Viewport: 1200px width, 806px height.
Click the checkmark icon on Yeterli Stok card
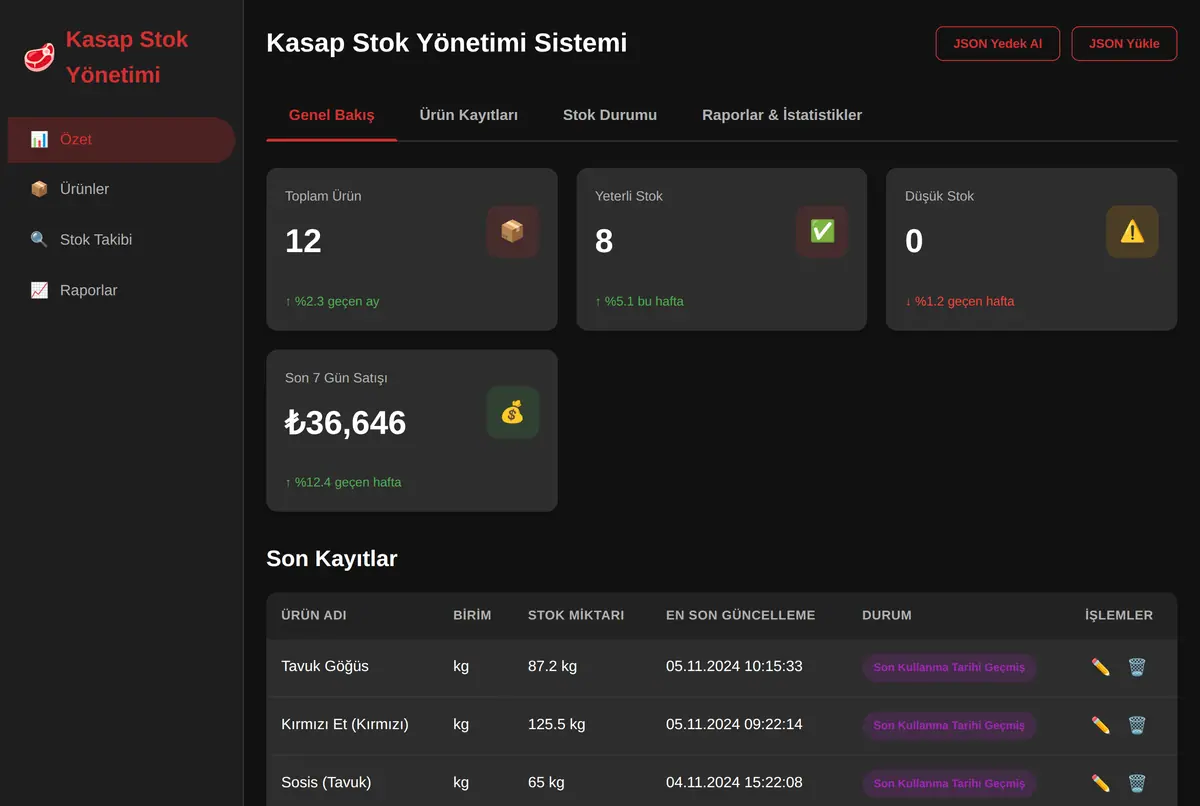822,232
